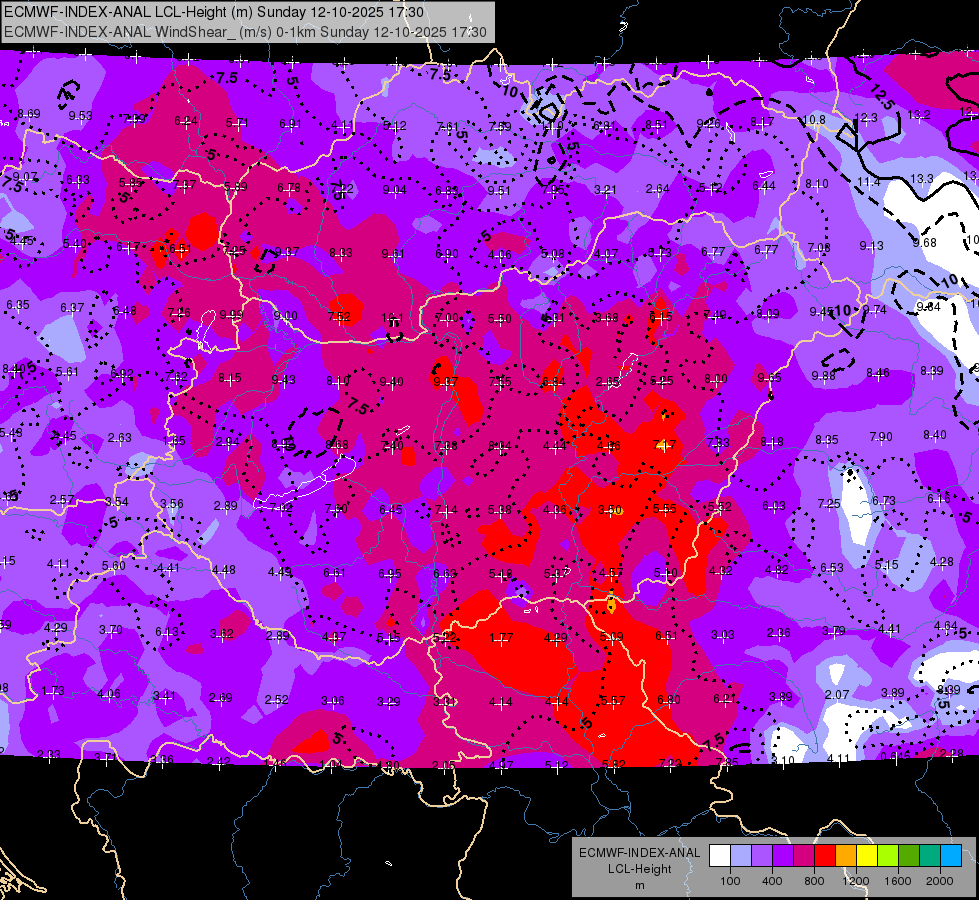Click the wind shear value 7.23
The image size is (979, 900).
tap(670, 763)
